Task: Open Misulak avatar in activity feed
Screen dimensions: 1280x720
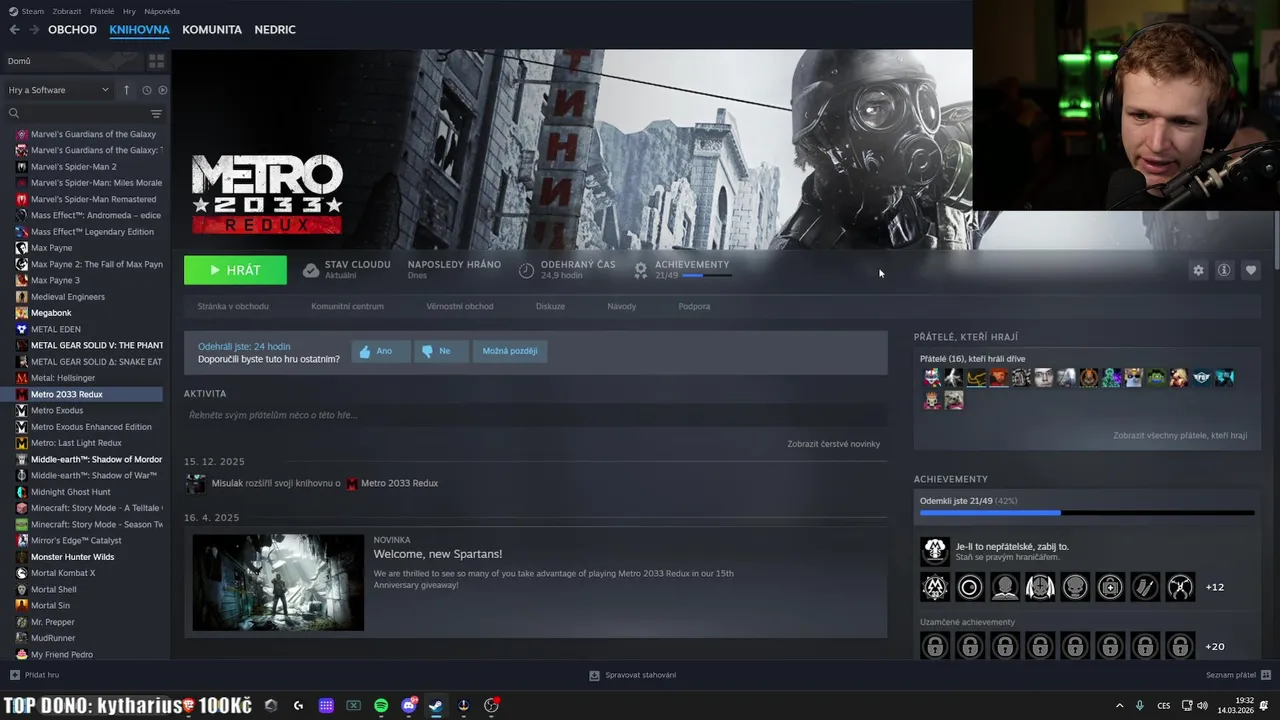Action: click(x=196, y=484)
